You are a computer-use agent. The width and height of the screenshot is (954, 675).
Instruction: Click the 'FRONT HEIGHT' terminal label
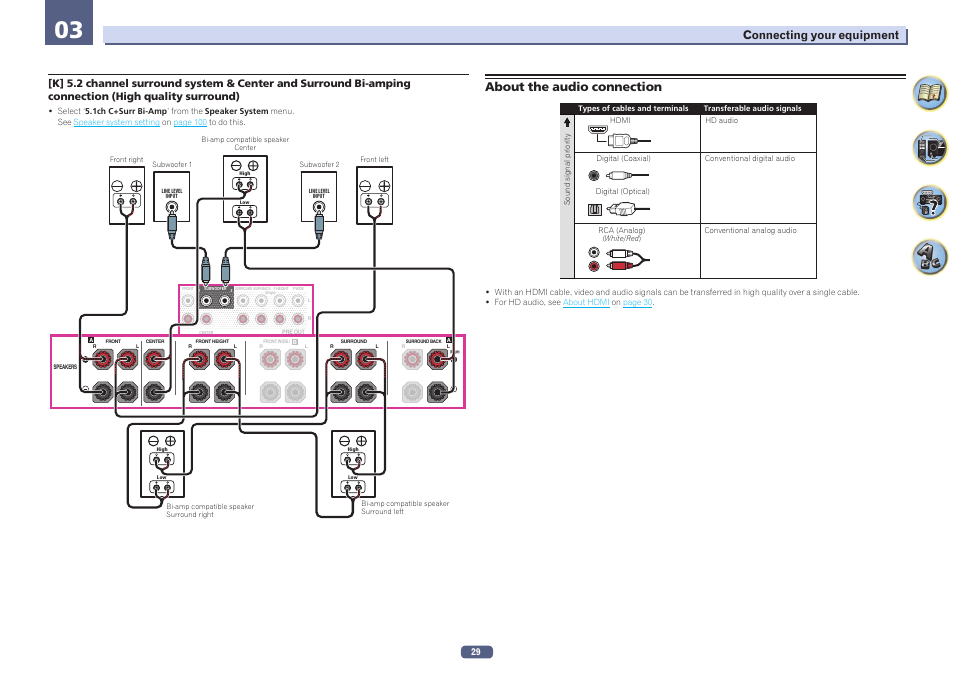pyautogui.click(x=212, y=341)
